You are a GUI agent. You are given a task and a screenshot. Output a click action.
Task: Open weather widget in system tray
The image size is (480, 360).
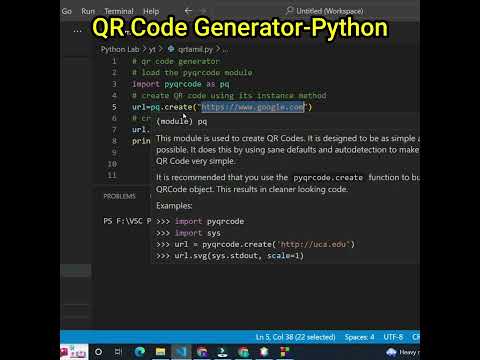402,352
